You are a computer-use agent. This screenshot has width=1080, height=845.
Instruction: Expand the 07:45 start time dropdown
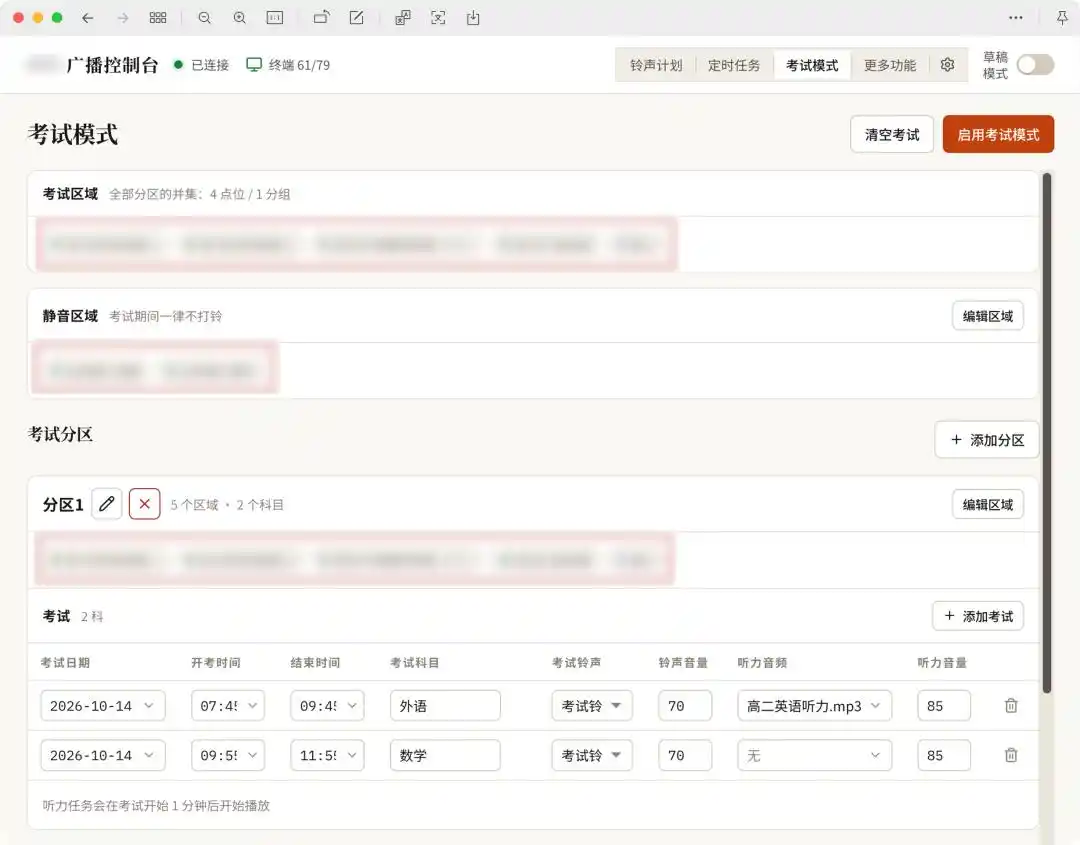pyautogui.click(x=228, y=705)
